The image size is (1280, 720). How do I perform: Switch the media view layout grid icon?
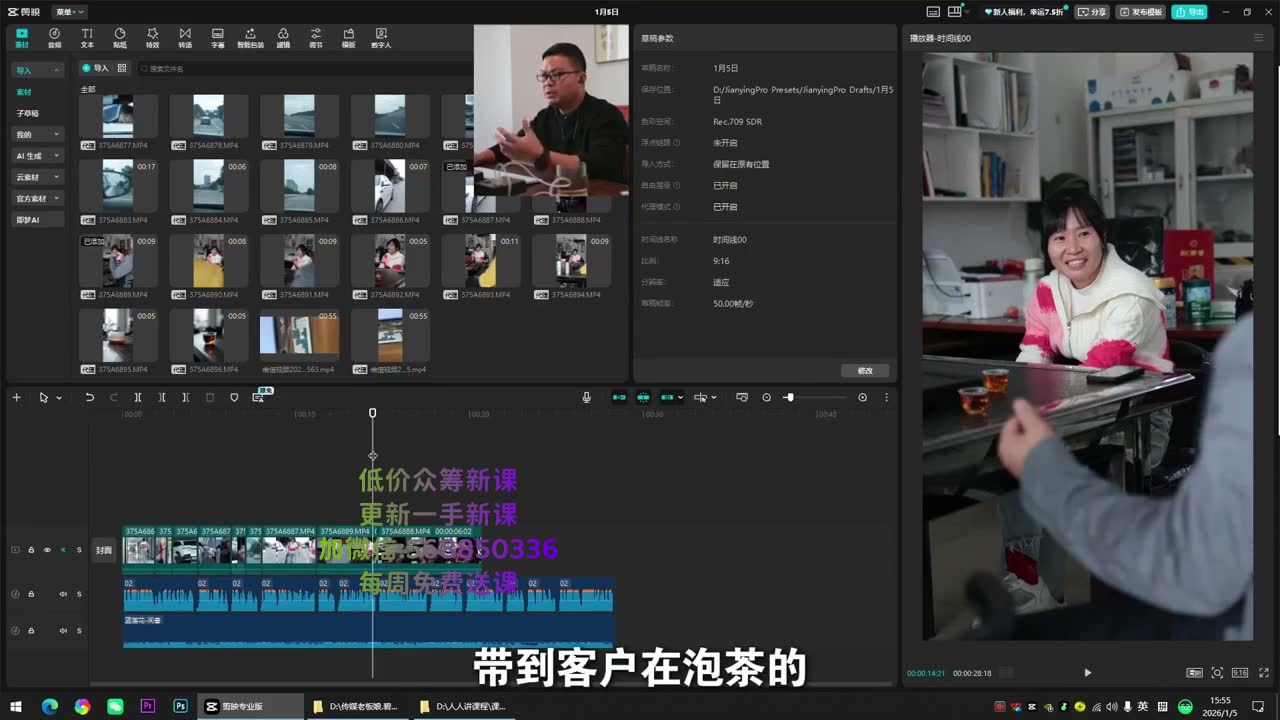(122, 68)
